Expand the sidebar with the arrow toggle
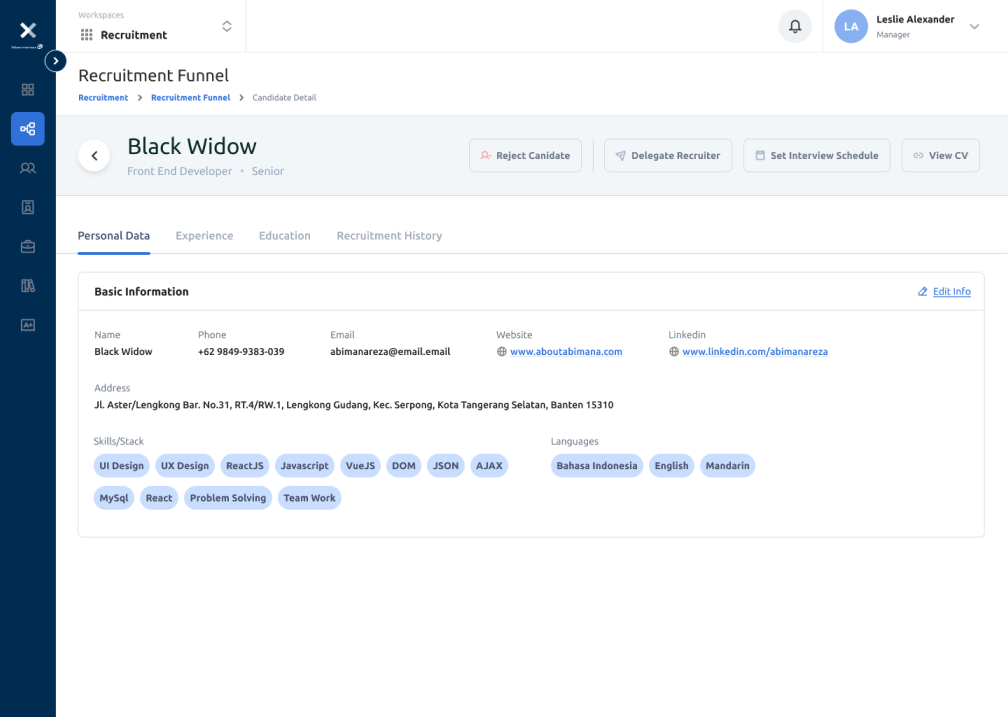The width and height of the screenshot is (1008, 717). (56, 61)
